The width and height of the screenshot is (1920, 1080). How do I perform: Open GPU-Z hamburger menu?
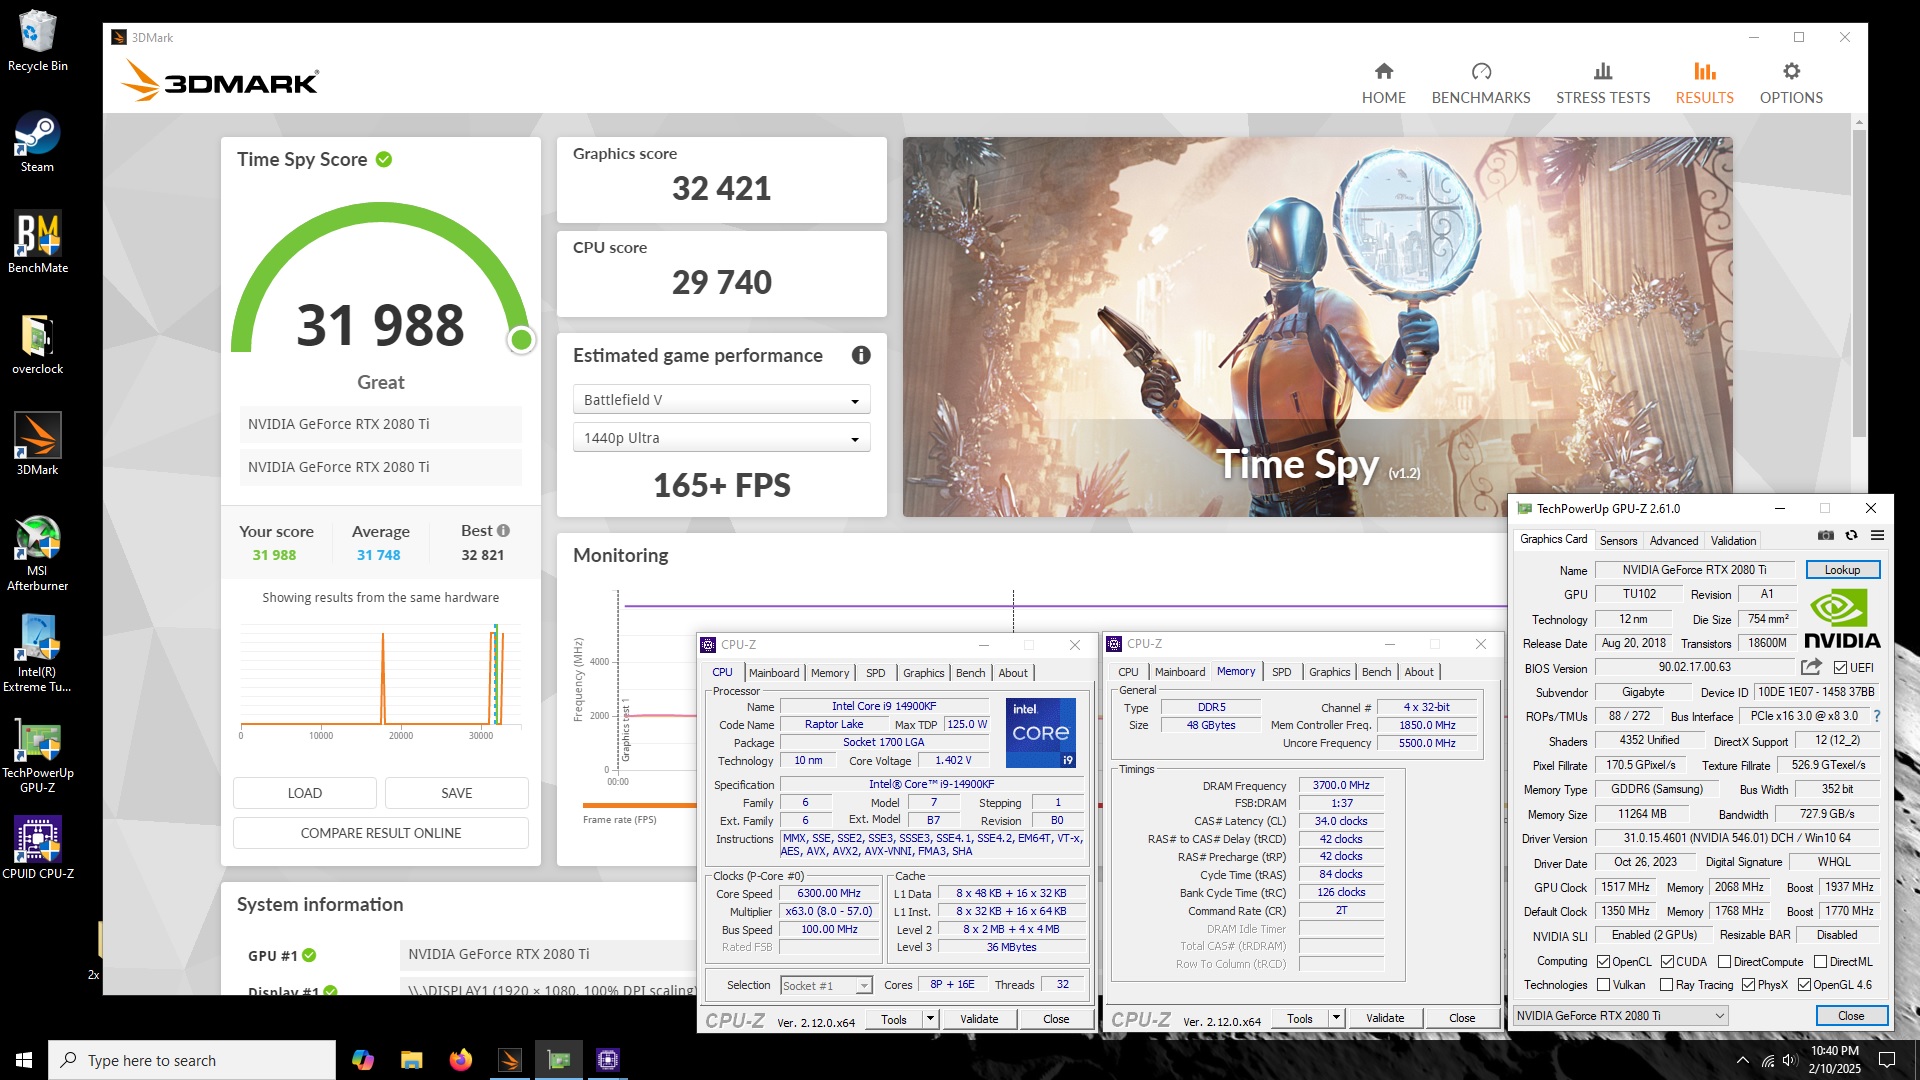(1878, 536)
